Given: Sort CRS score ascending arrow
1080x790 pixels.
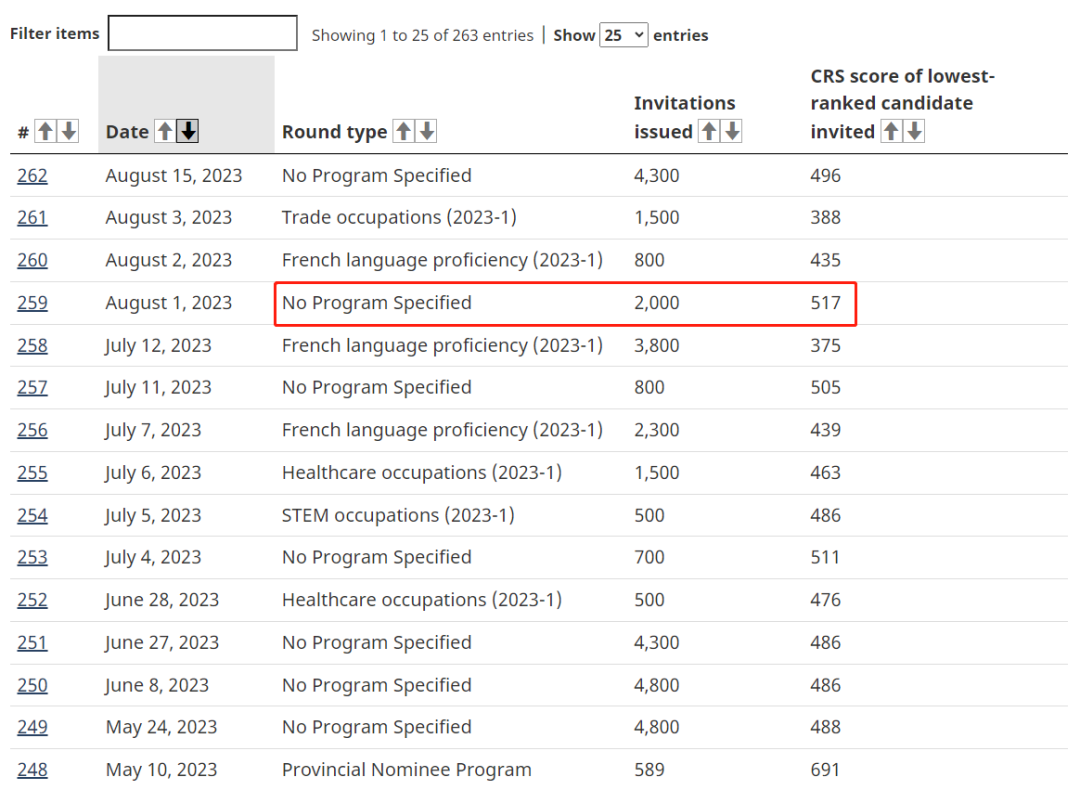Looking at the screenshot, I should tap(891, 131).
